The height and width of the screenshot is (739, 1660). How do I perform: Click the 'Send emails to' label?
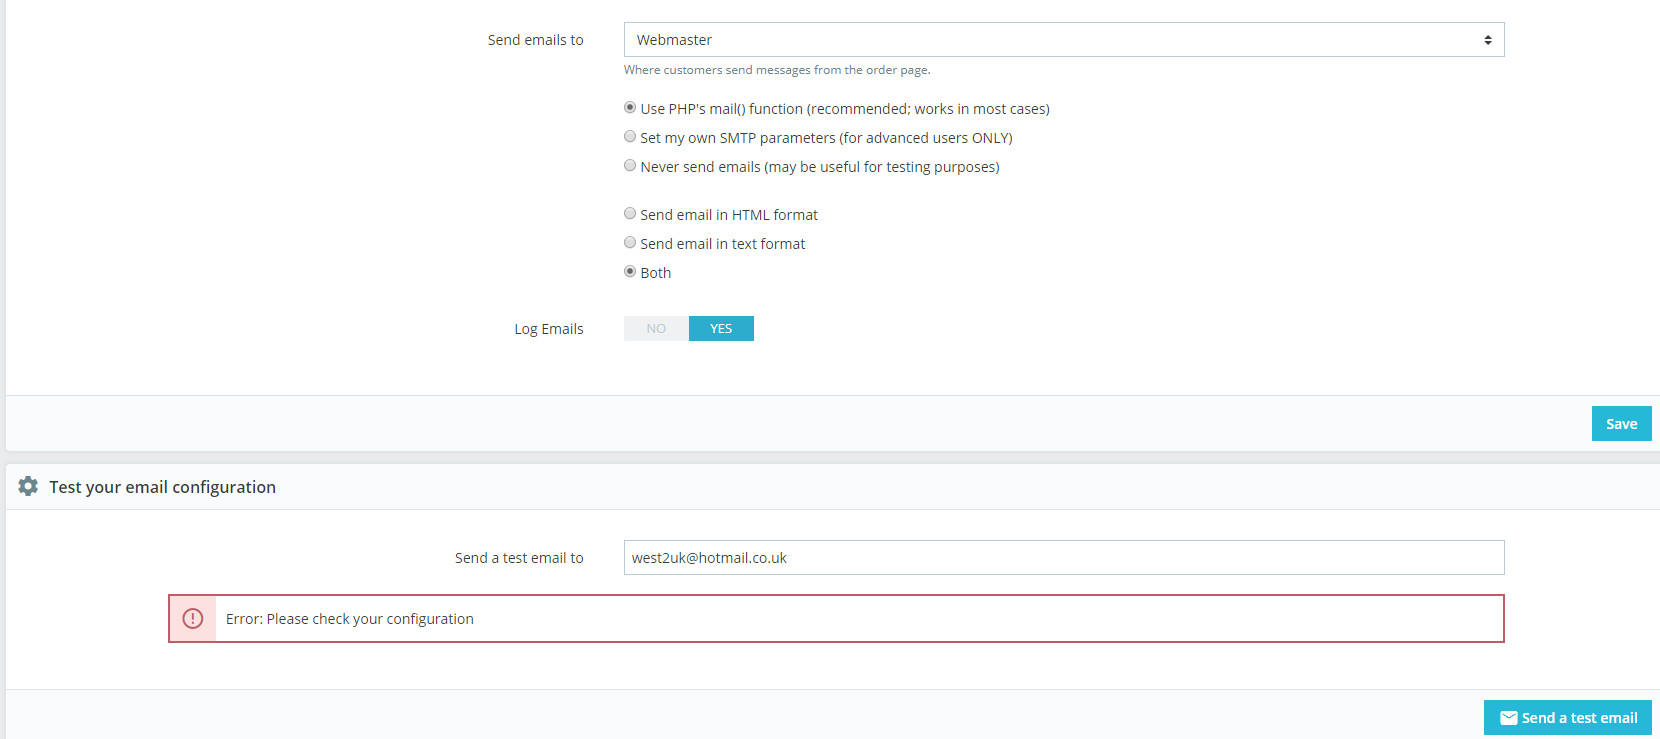click(x=536, y=40)
